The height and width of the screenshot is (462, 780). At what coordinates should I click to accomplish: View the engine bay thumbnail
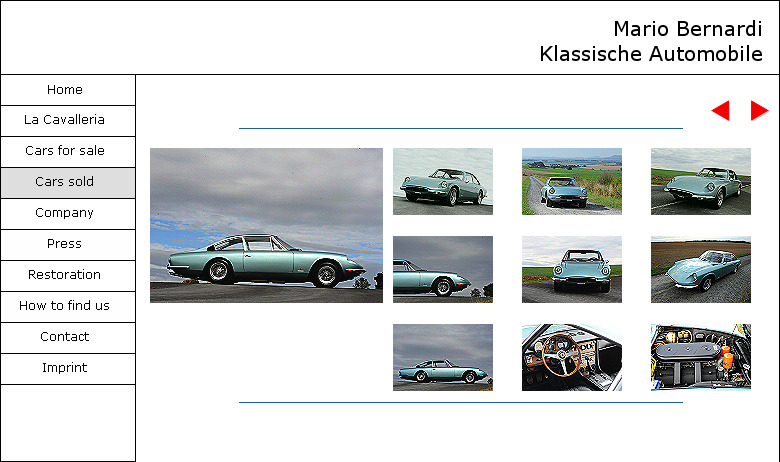(700, 357)
